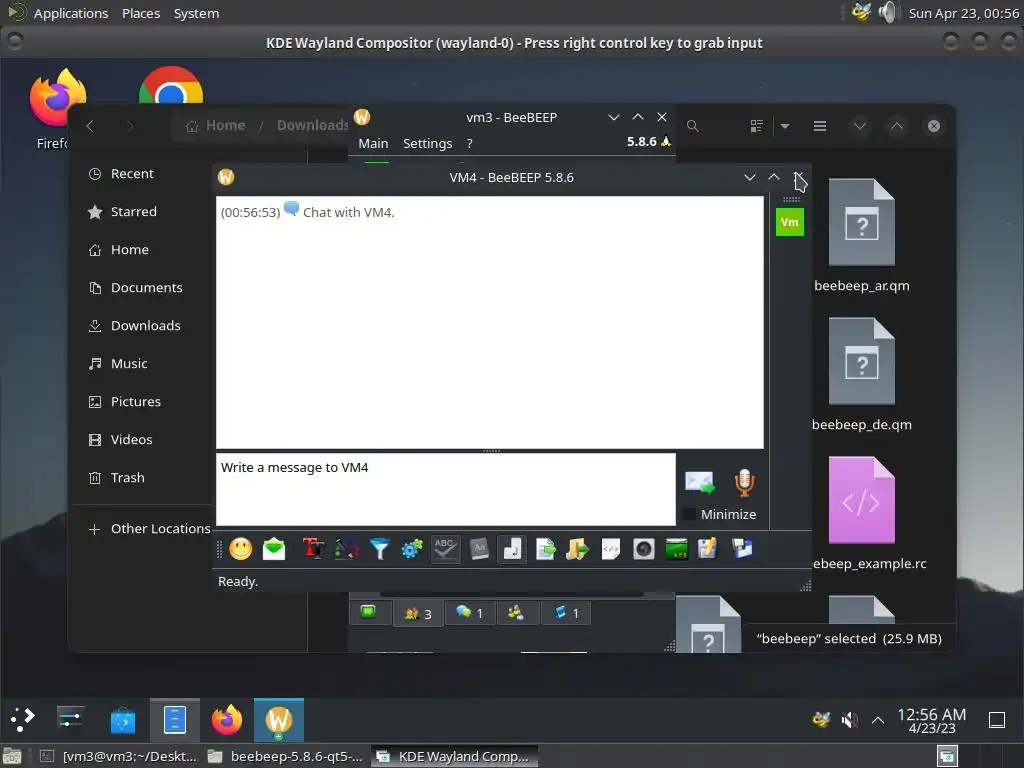Click the green Vm user avatar

790,222
